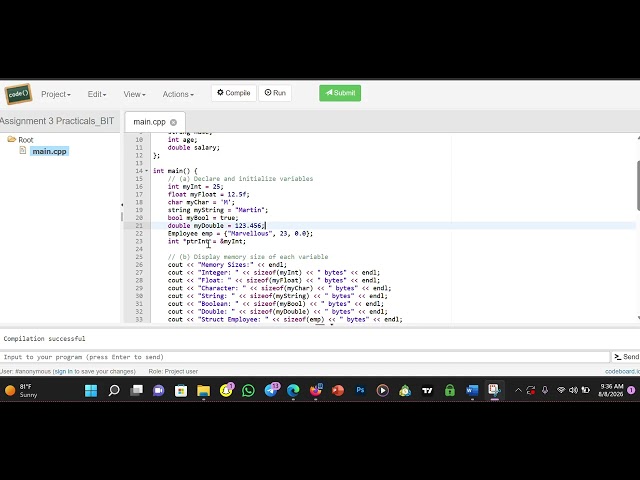Send input with the Send button
This screenshot has width=640, height=480.
(626, 357)
